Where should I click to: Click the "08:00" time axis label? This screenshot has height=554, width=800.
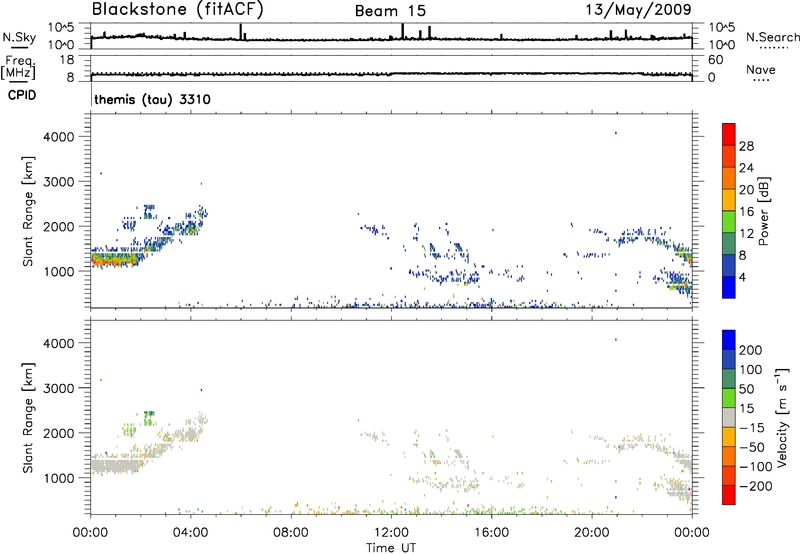[x=290, y=533]
